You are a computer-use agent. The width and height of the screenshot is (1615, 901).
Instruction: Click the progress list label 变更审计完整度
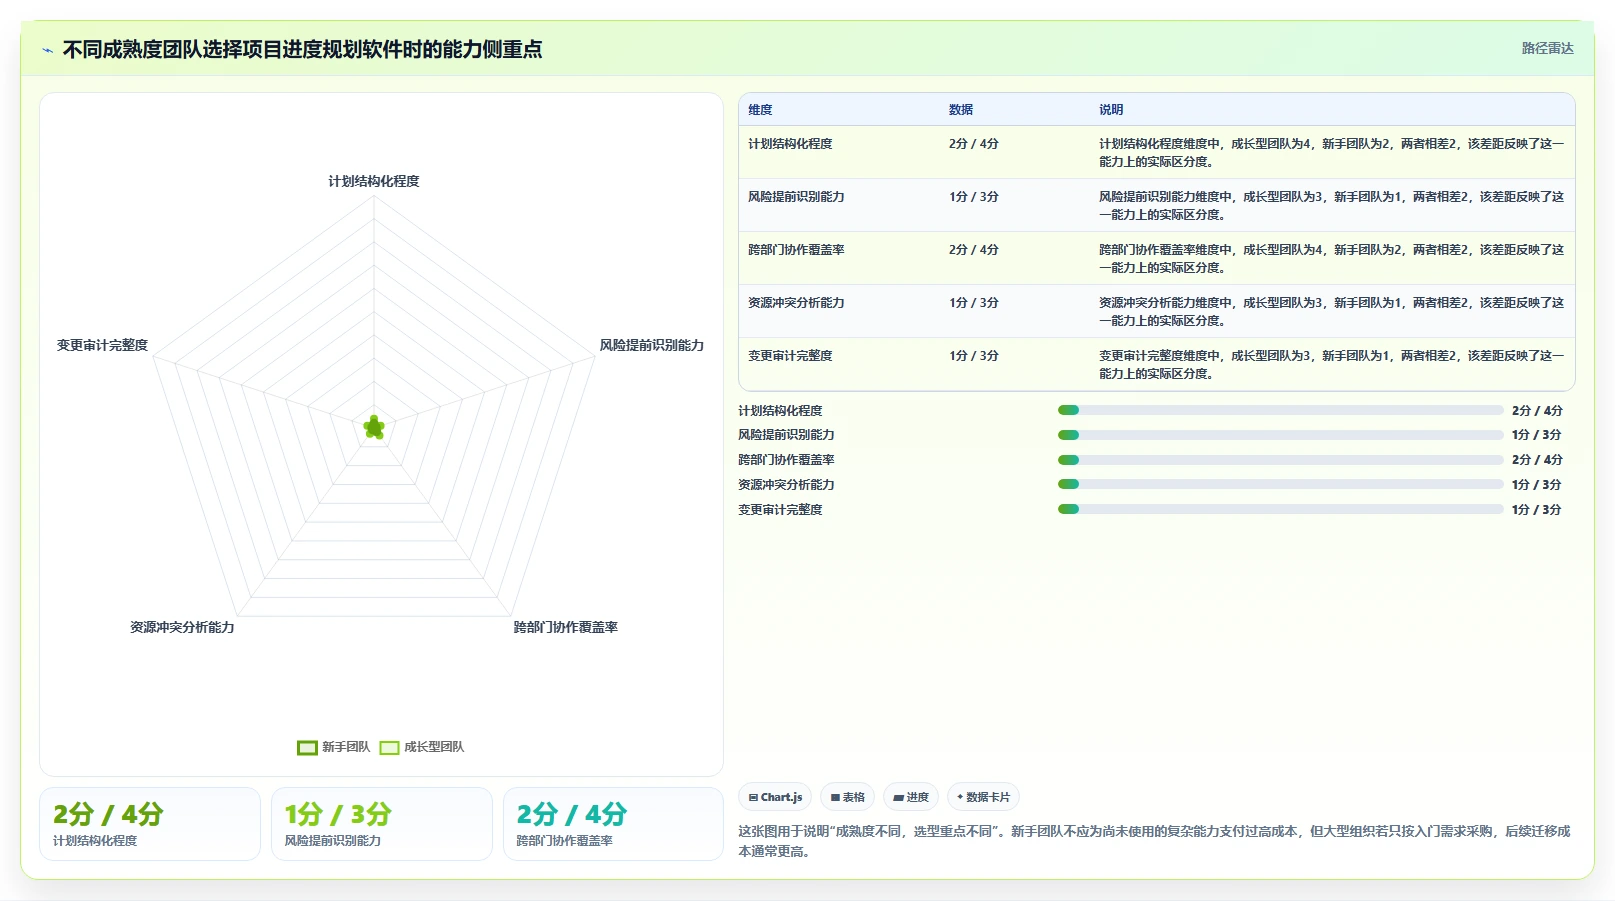[780, 510]
